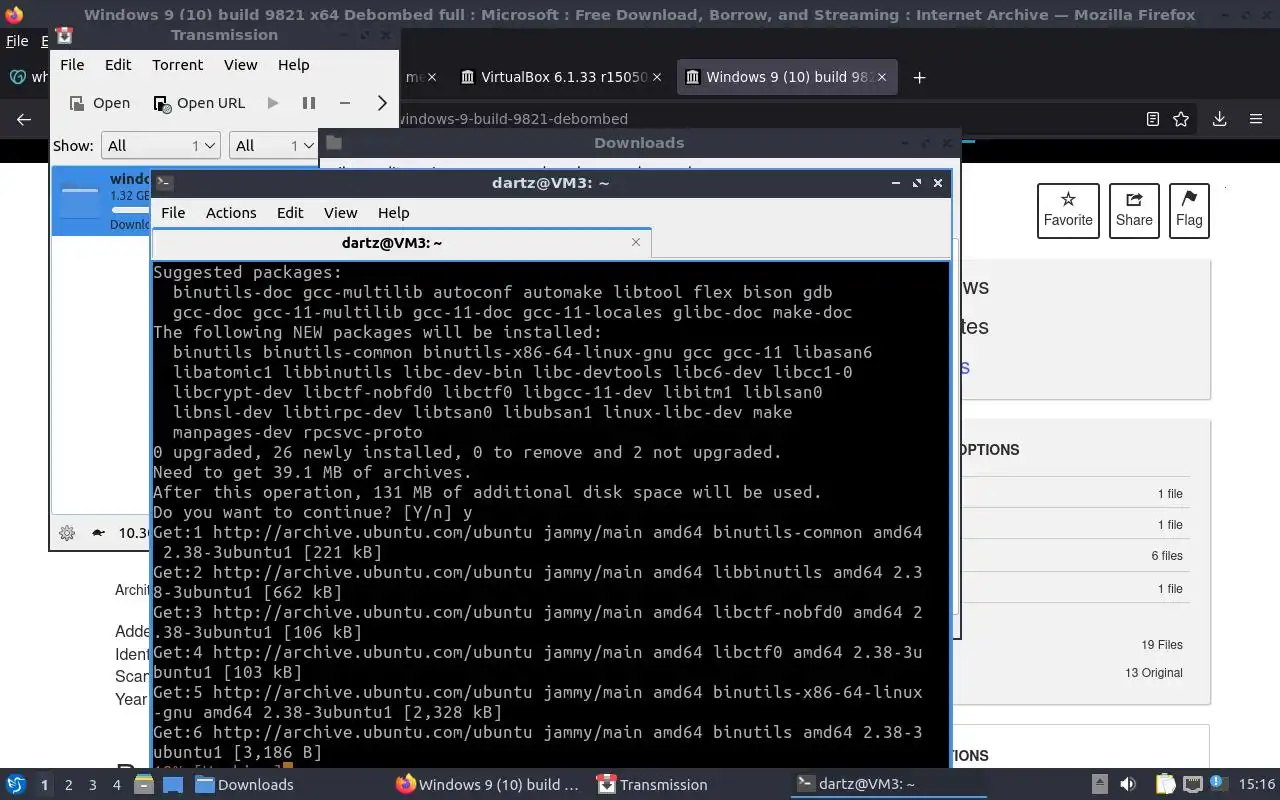1280x800 pixels.
Task: Open a new Firefox tab
Action: pyautogui.click(x=919, y=77)
